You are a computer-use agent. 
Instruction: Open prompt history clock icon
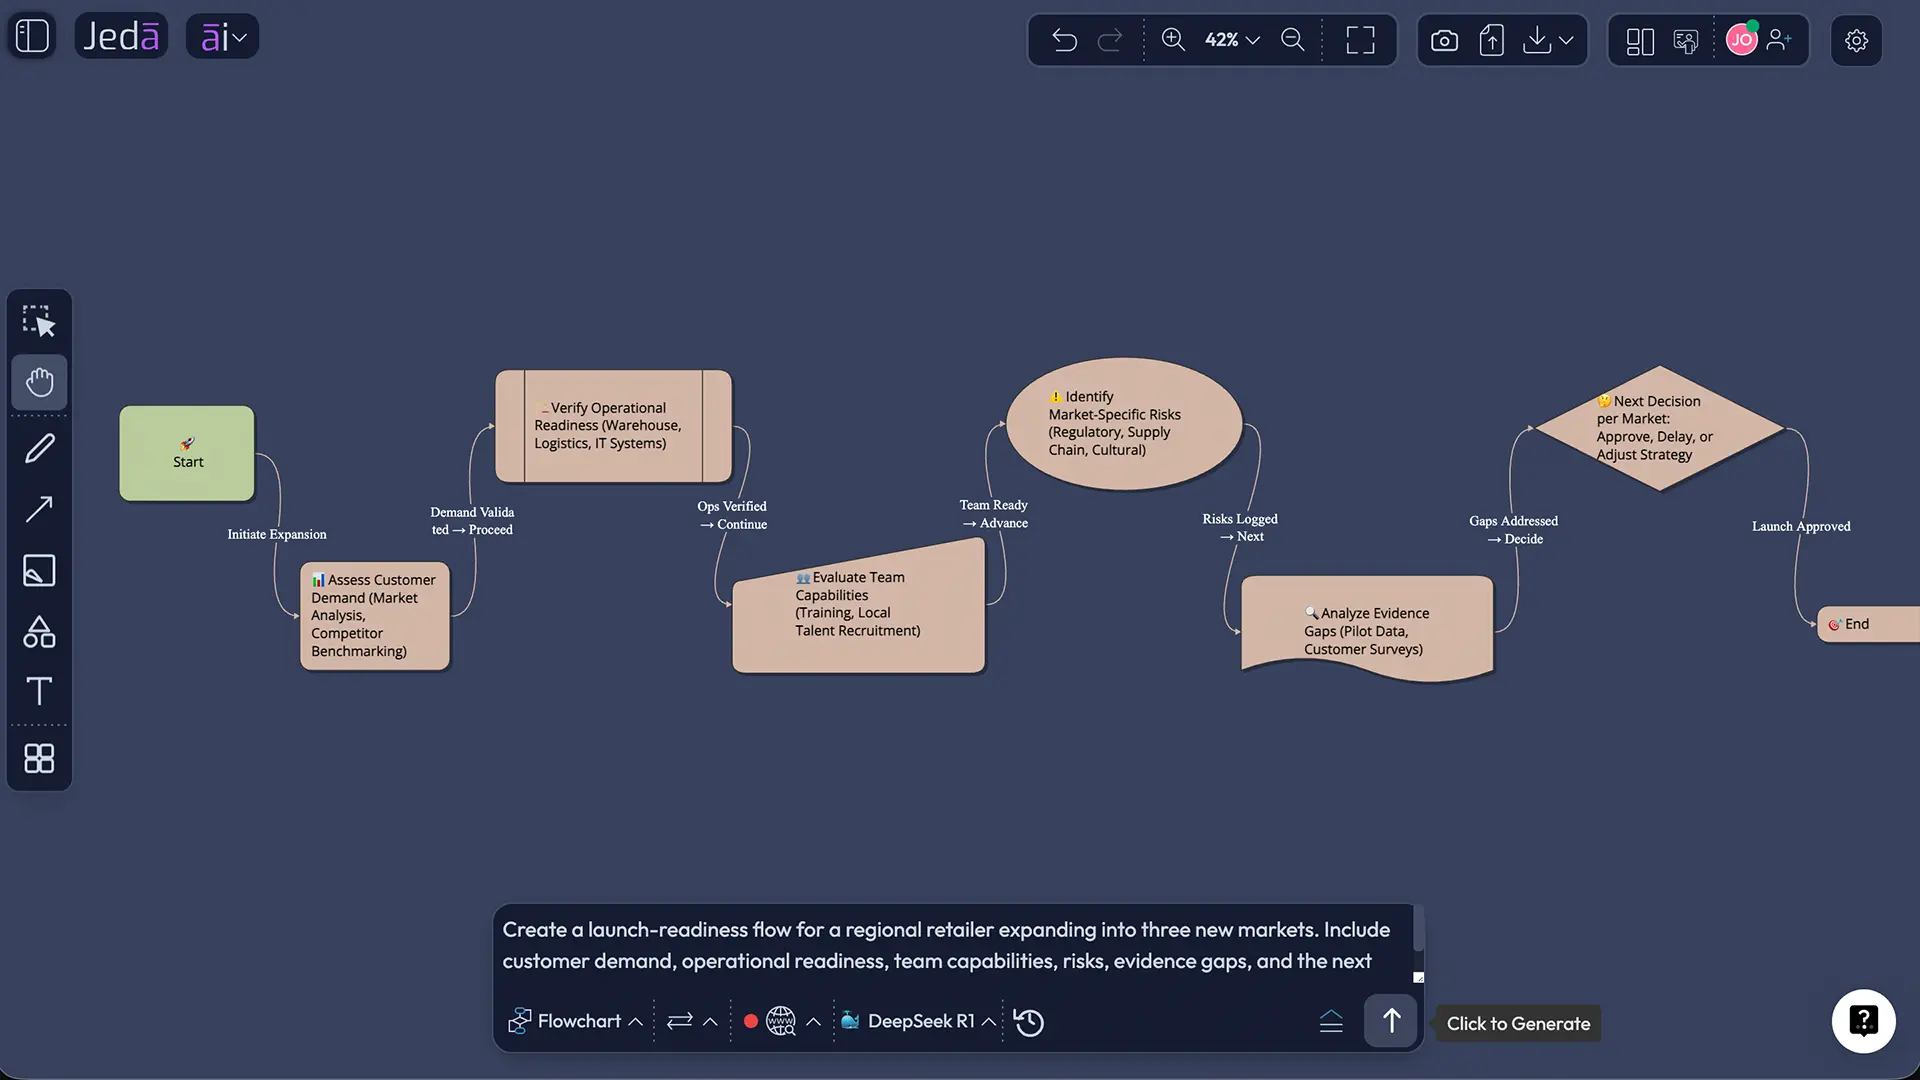1029,1022
